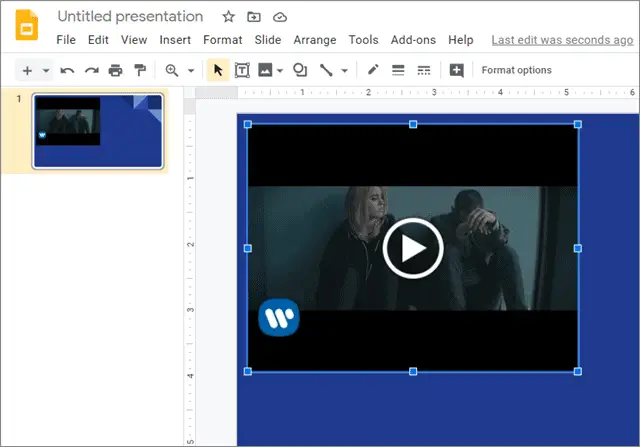Click the Warner logo on the video
Image resolution: width=640 pixels, height=447 pixels.
279,317
